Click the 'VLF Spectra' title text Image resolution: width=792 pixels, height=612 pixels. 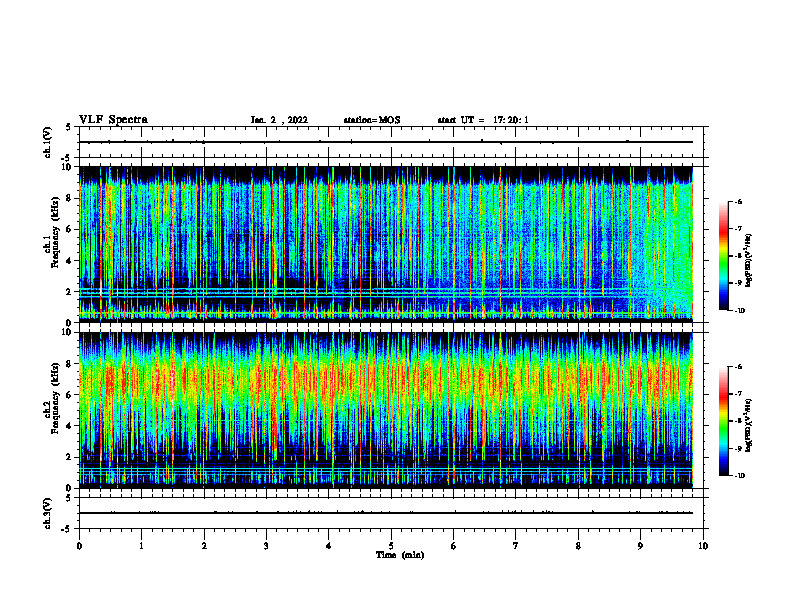pos(113,120)
